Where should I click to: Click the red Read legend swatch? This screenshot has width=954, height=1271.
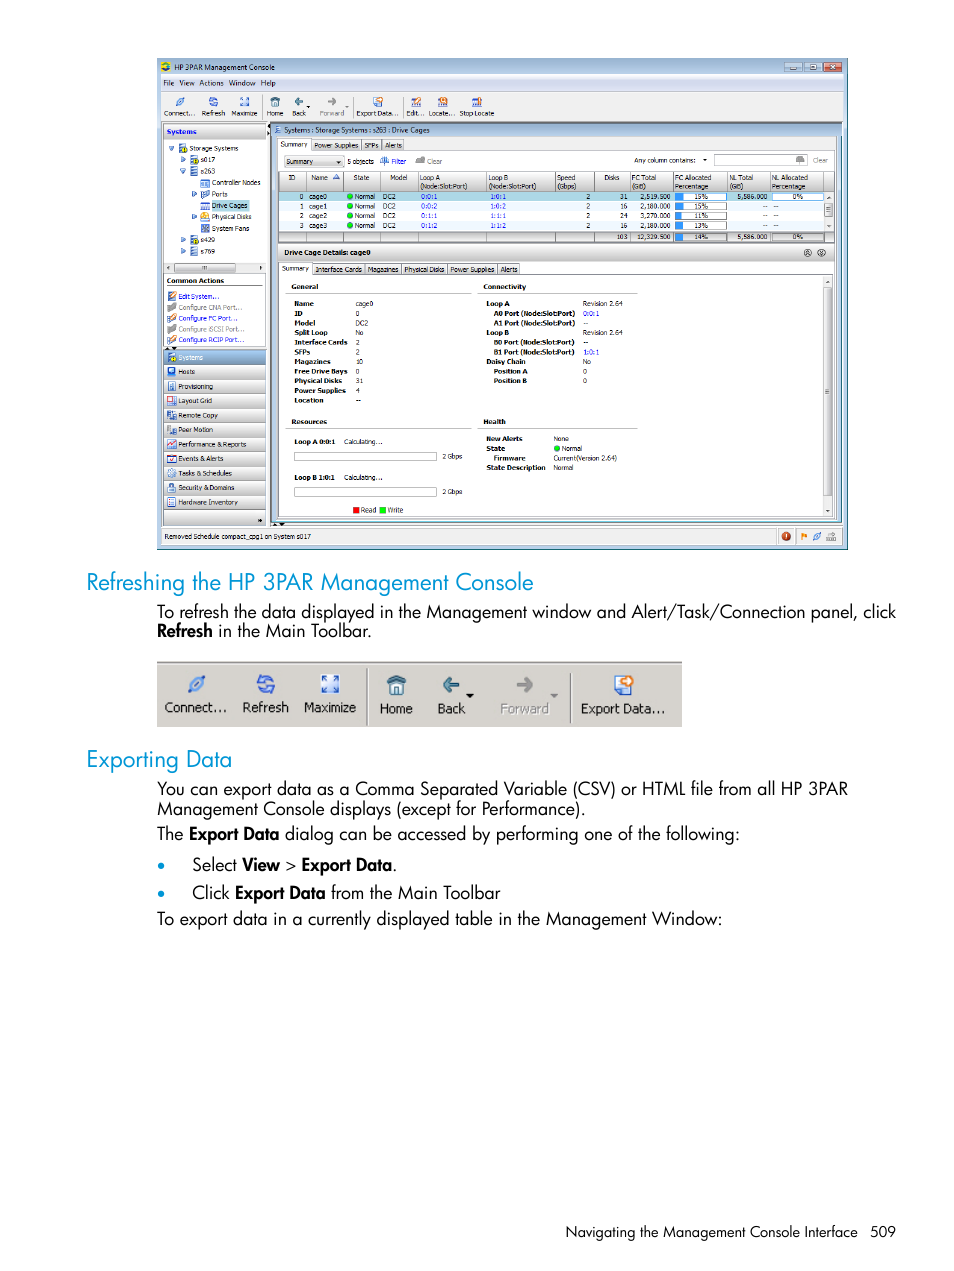pyautogui.click(x=356, y=510)
